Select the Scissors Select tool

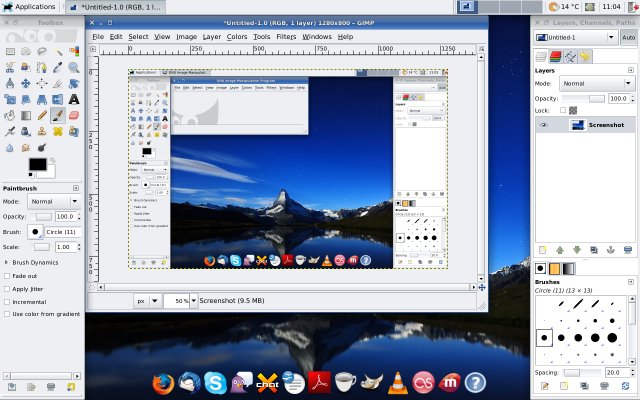(x=10, y=67)
